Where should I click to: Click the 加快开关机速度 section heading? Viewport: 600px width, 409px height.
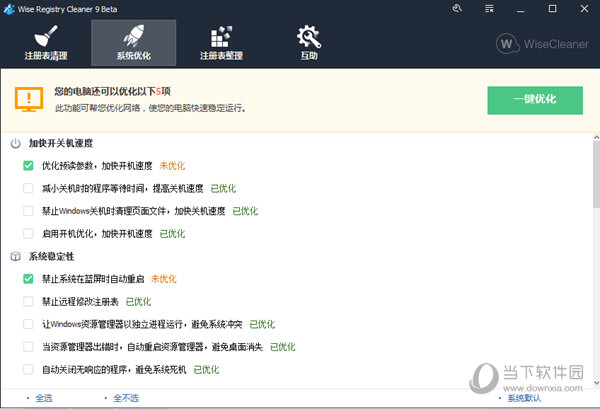coord(61,143)
